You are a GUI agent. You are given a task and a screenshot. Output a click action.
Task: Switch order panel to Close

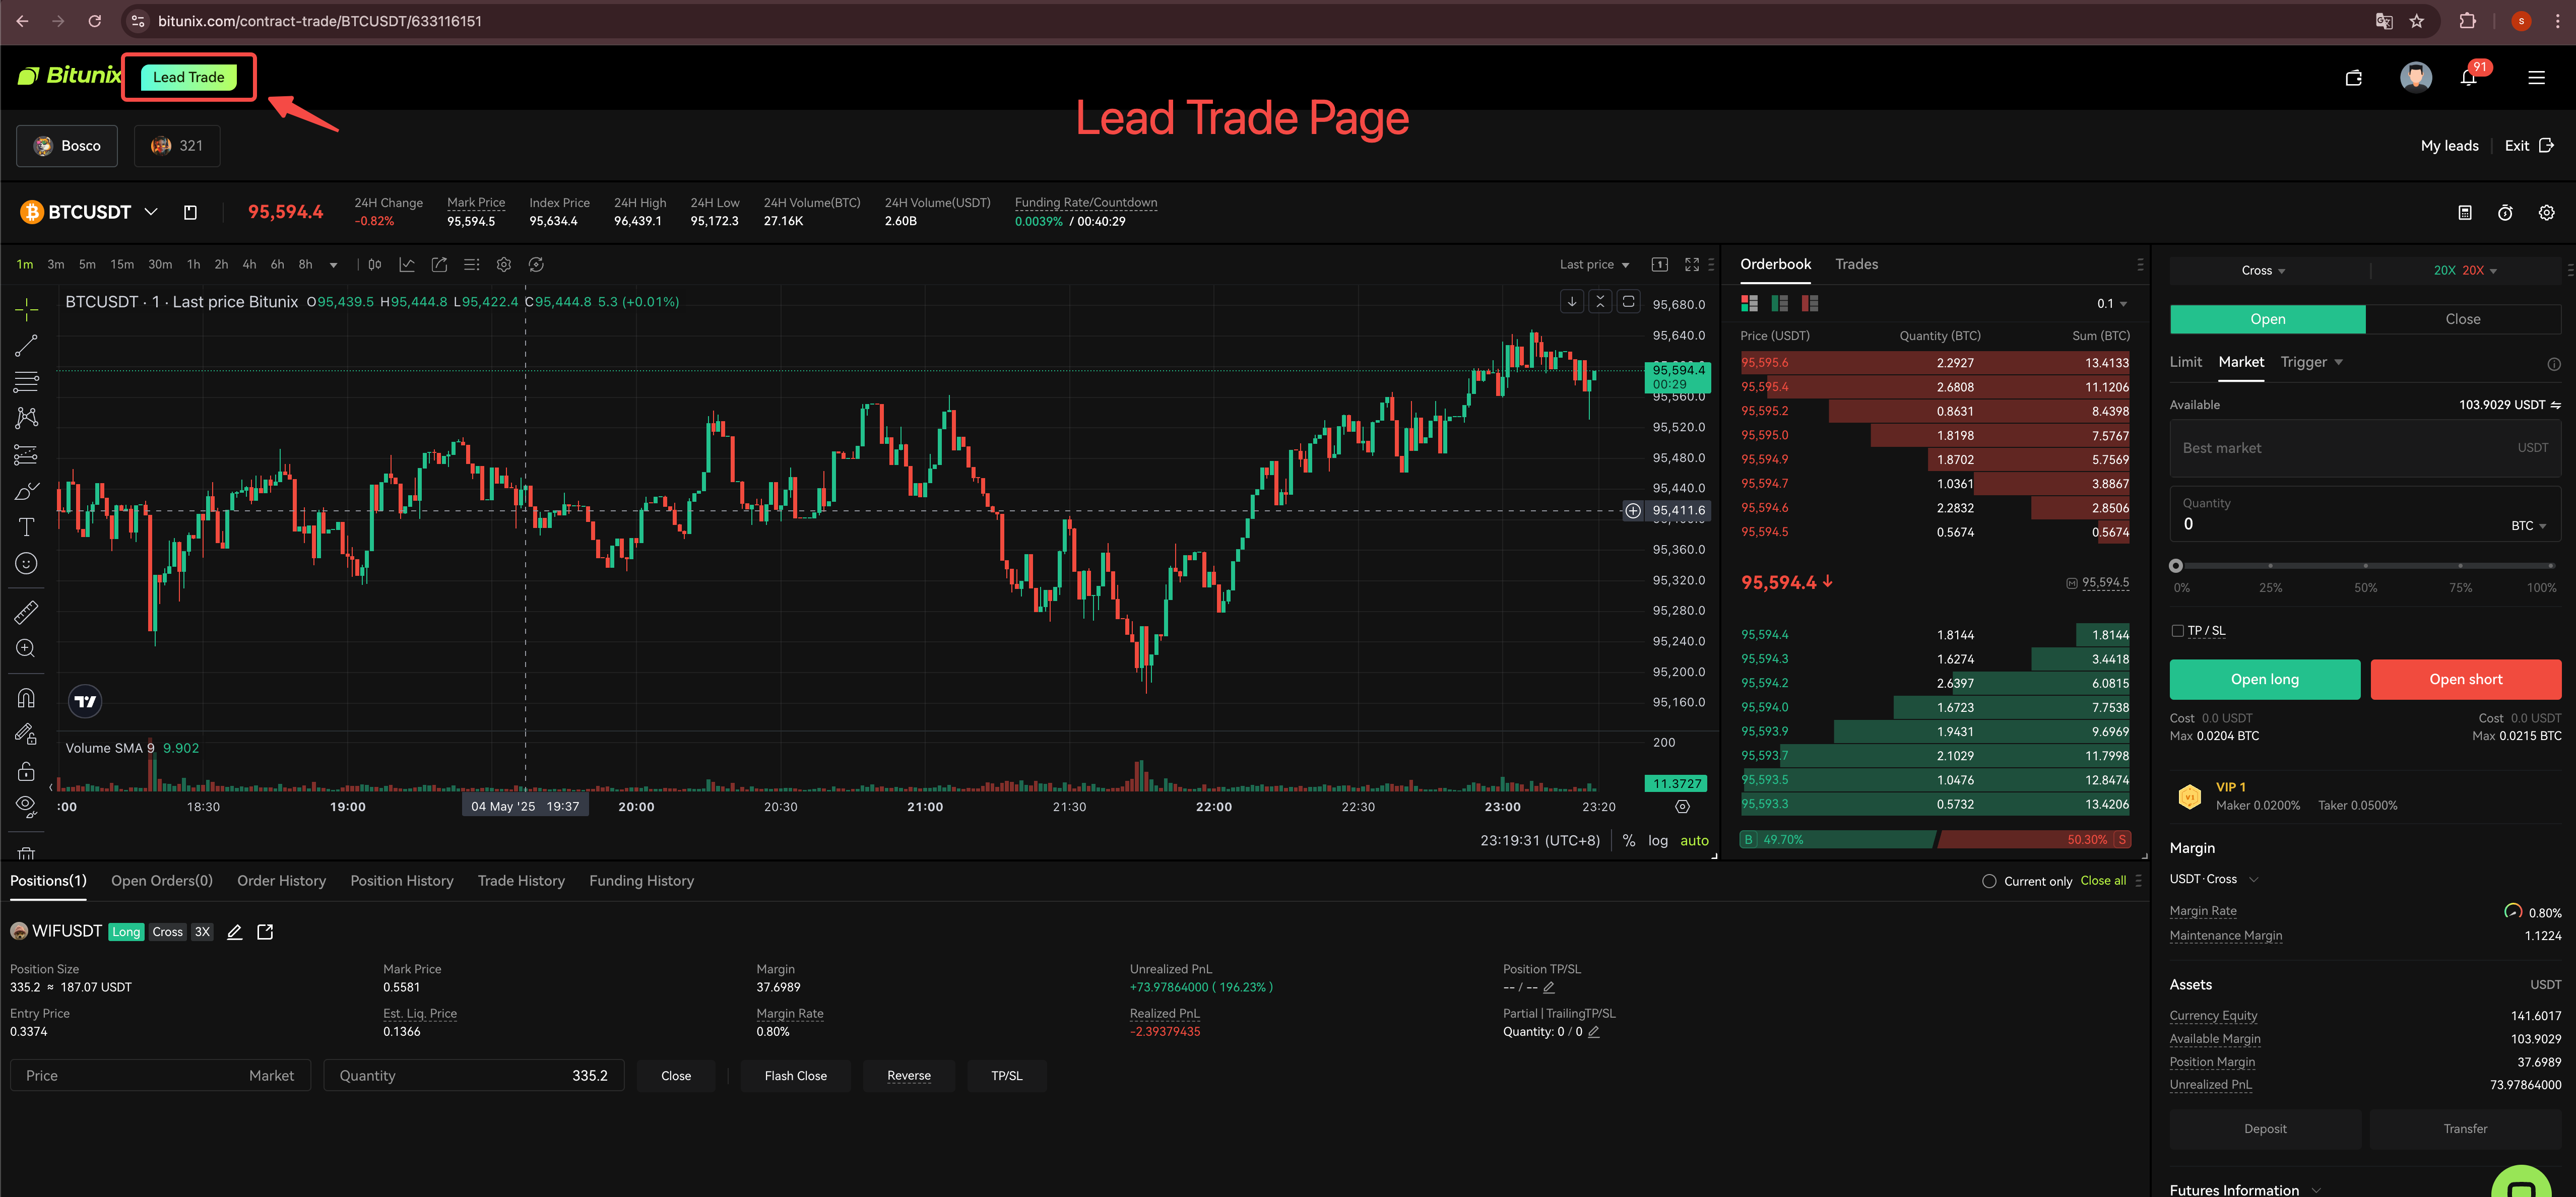pos(2462,319)
